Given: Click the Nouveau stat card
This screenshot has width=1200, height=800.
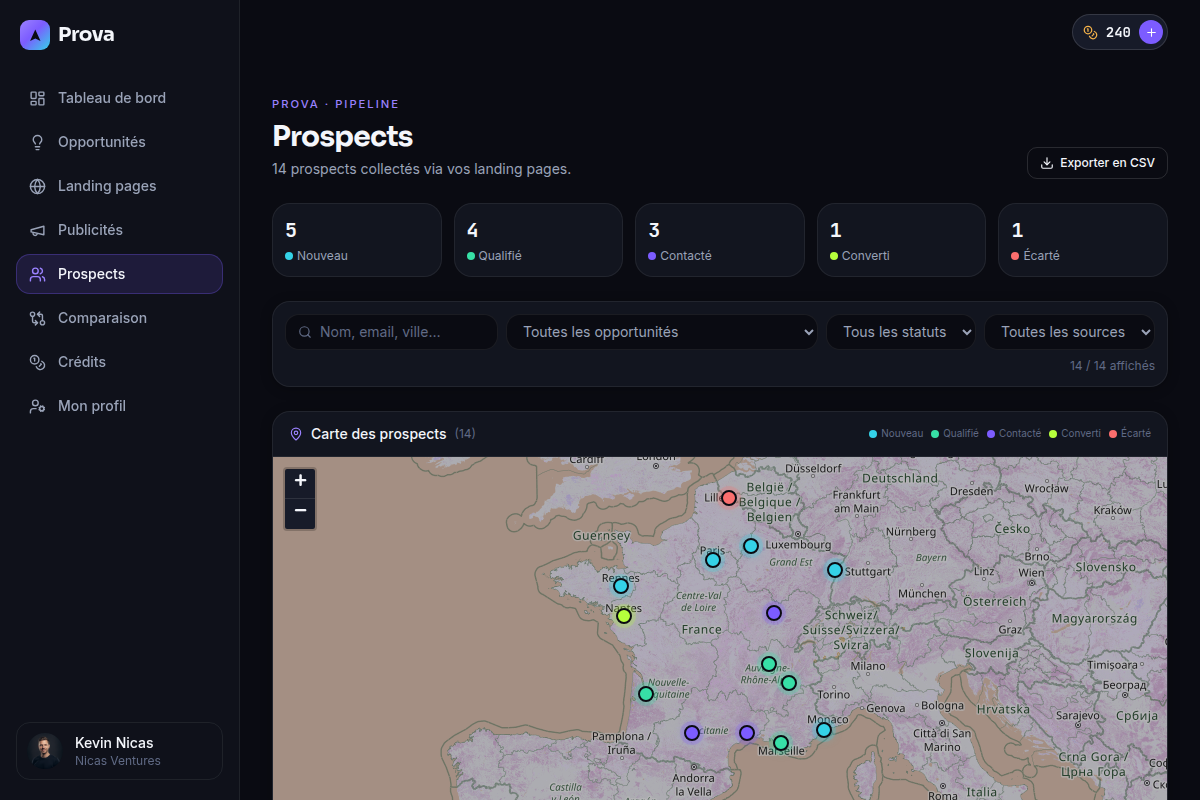Looking at the screenshot, I should [x=357, y=240].
